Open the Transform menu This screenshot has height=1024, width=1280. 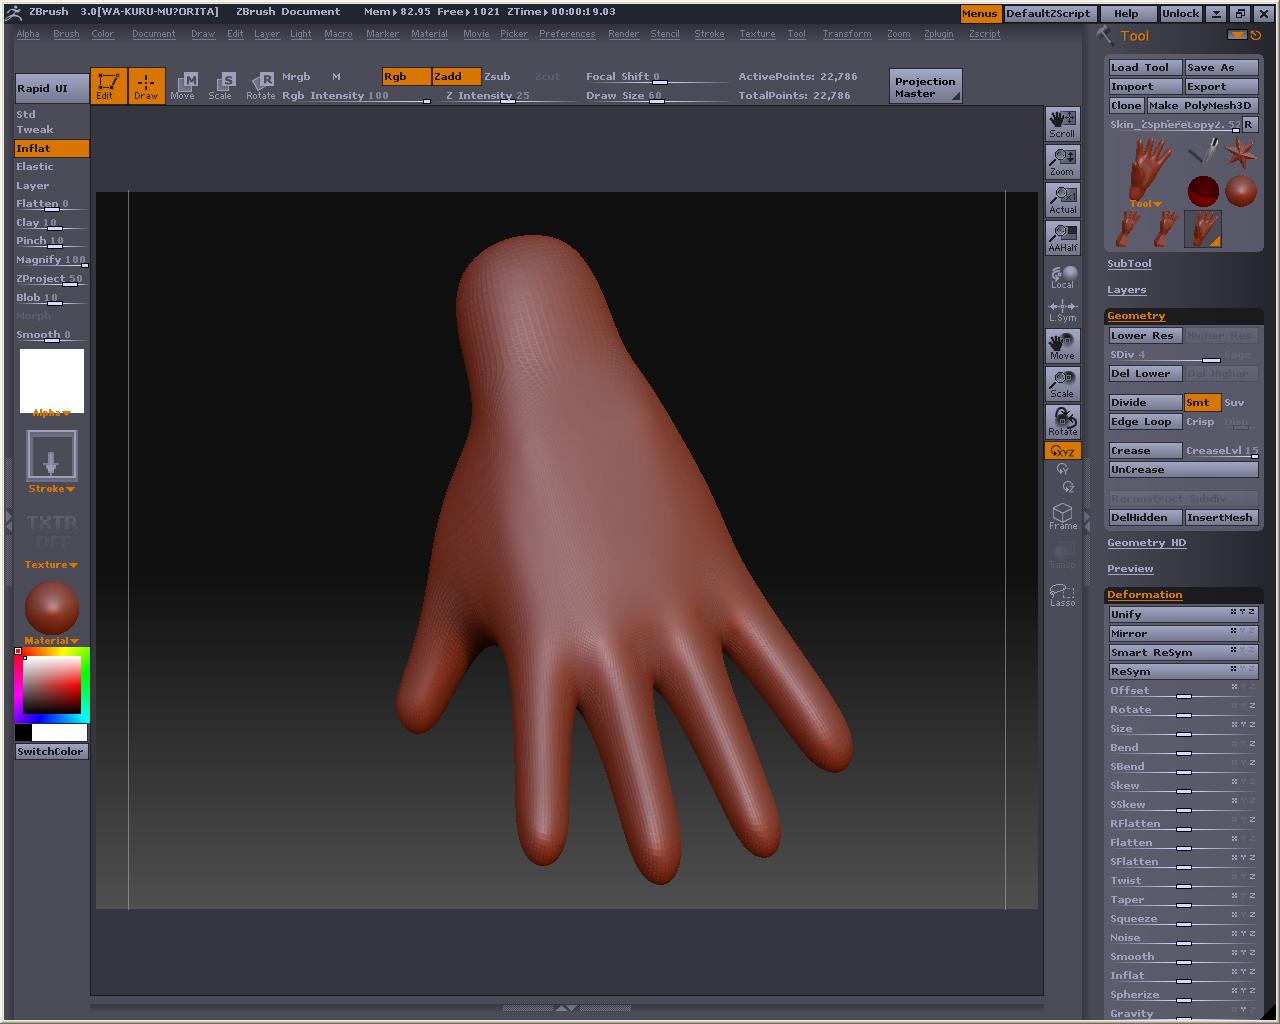[847, 34]
